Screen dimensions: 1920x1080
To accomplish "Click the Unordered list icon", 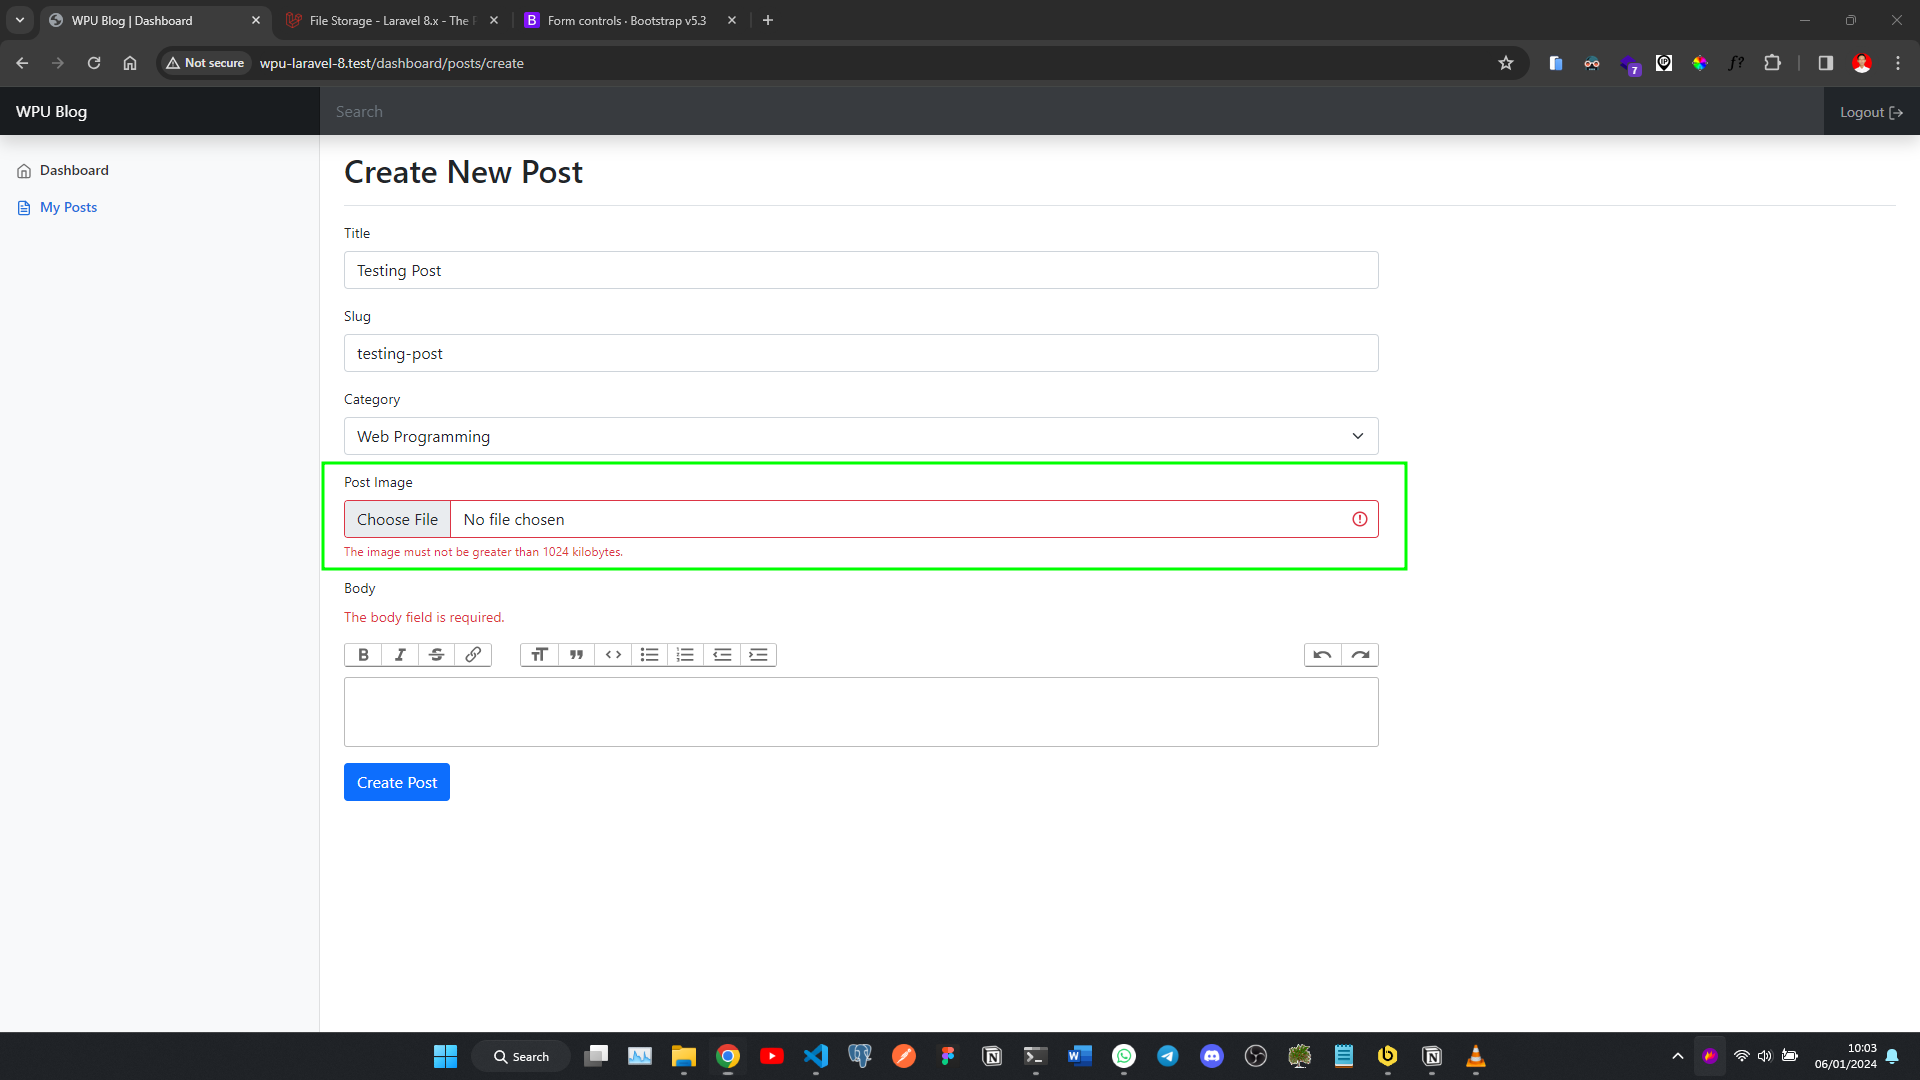I will point(649,654).
